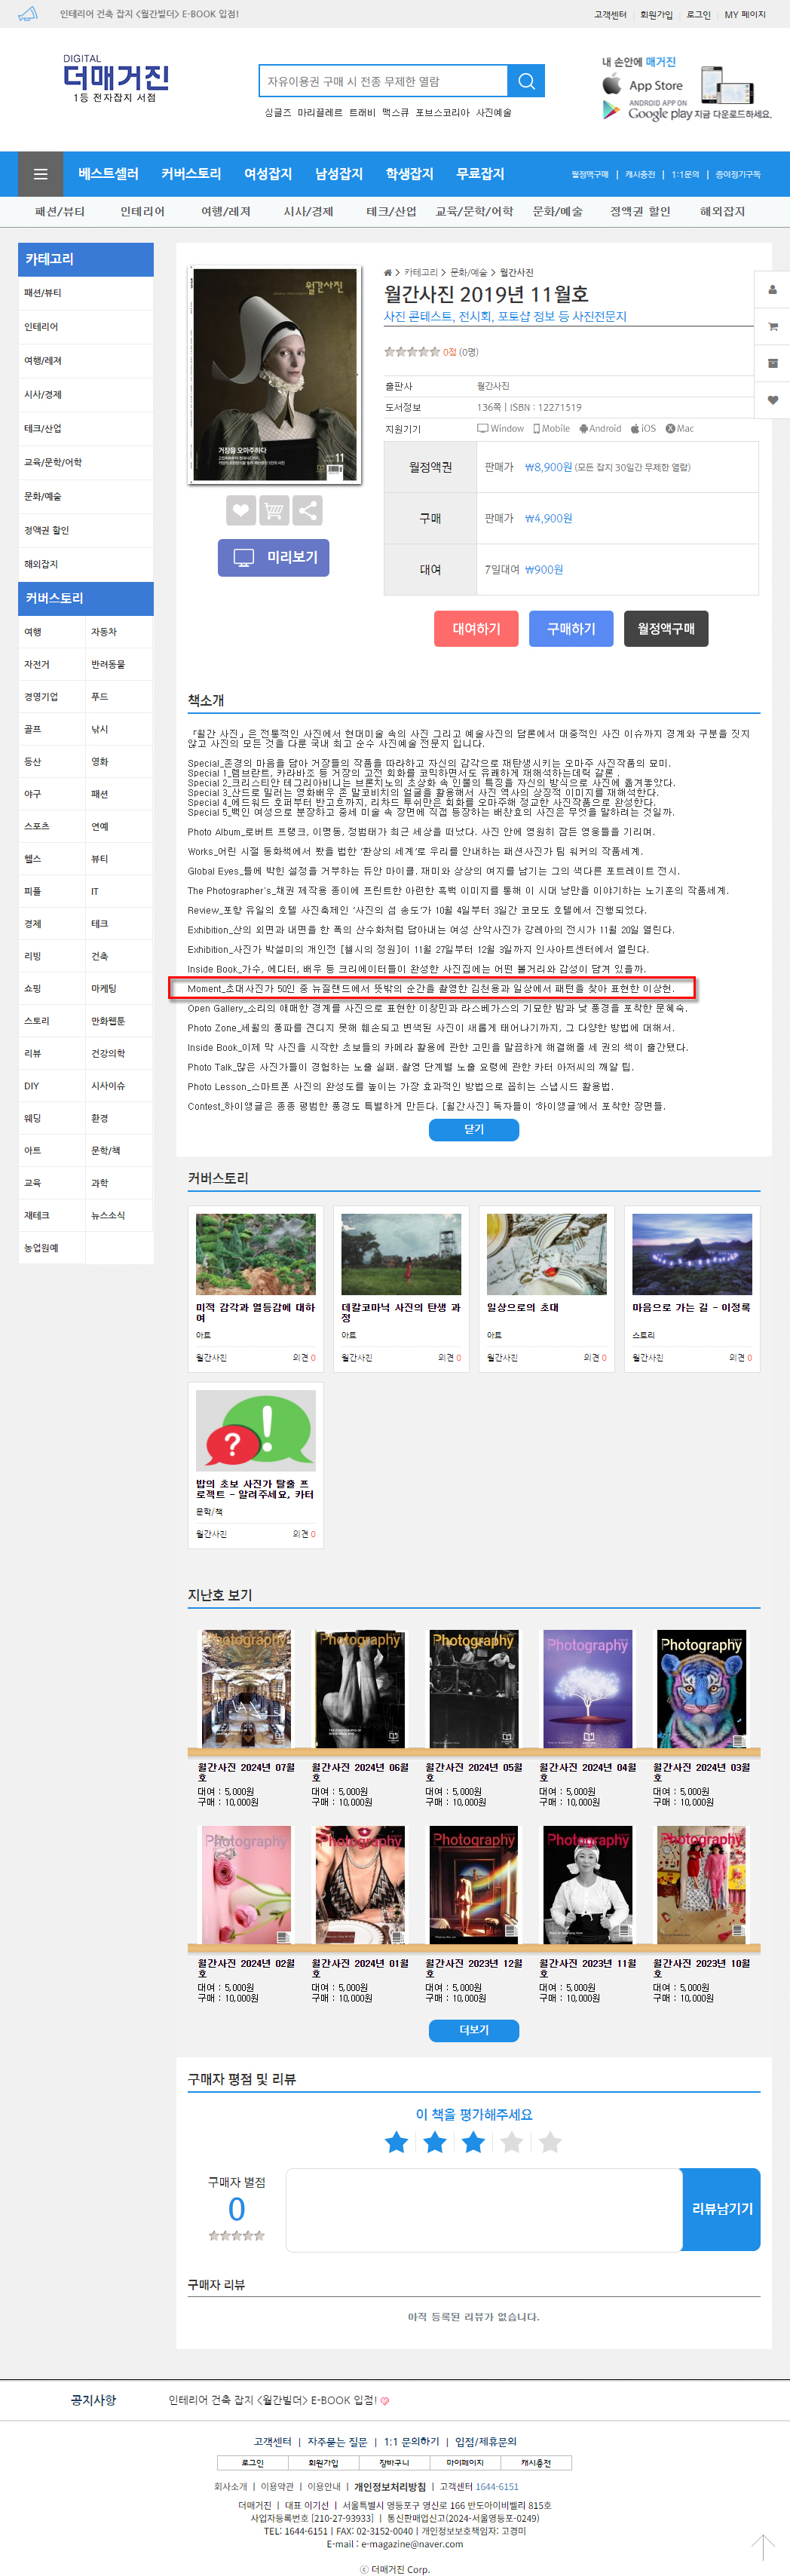Open MY 페이지 link

click(x=745, y=14)
